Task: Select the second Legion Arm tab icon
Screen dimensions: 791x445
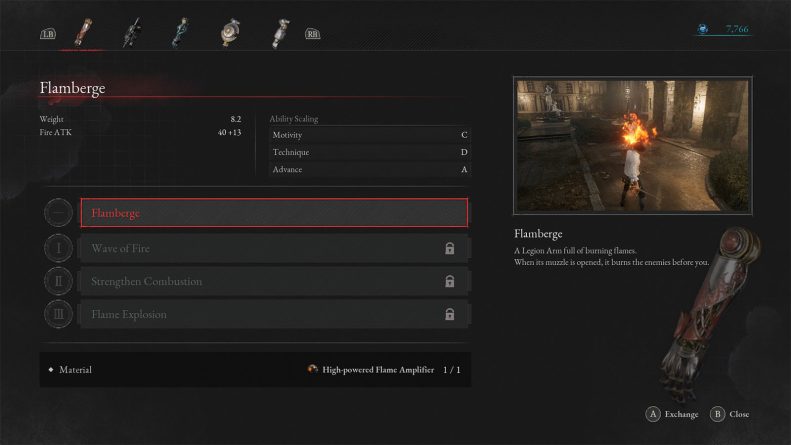Action: click(x=132, y=33)
